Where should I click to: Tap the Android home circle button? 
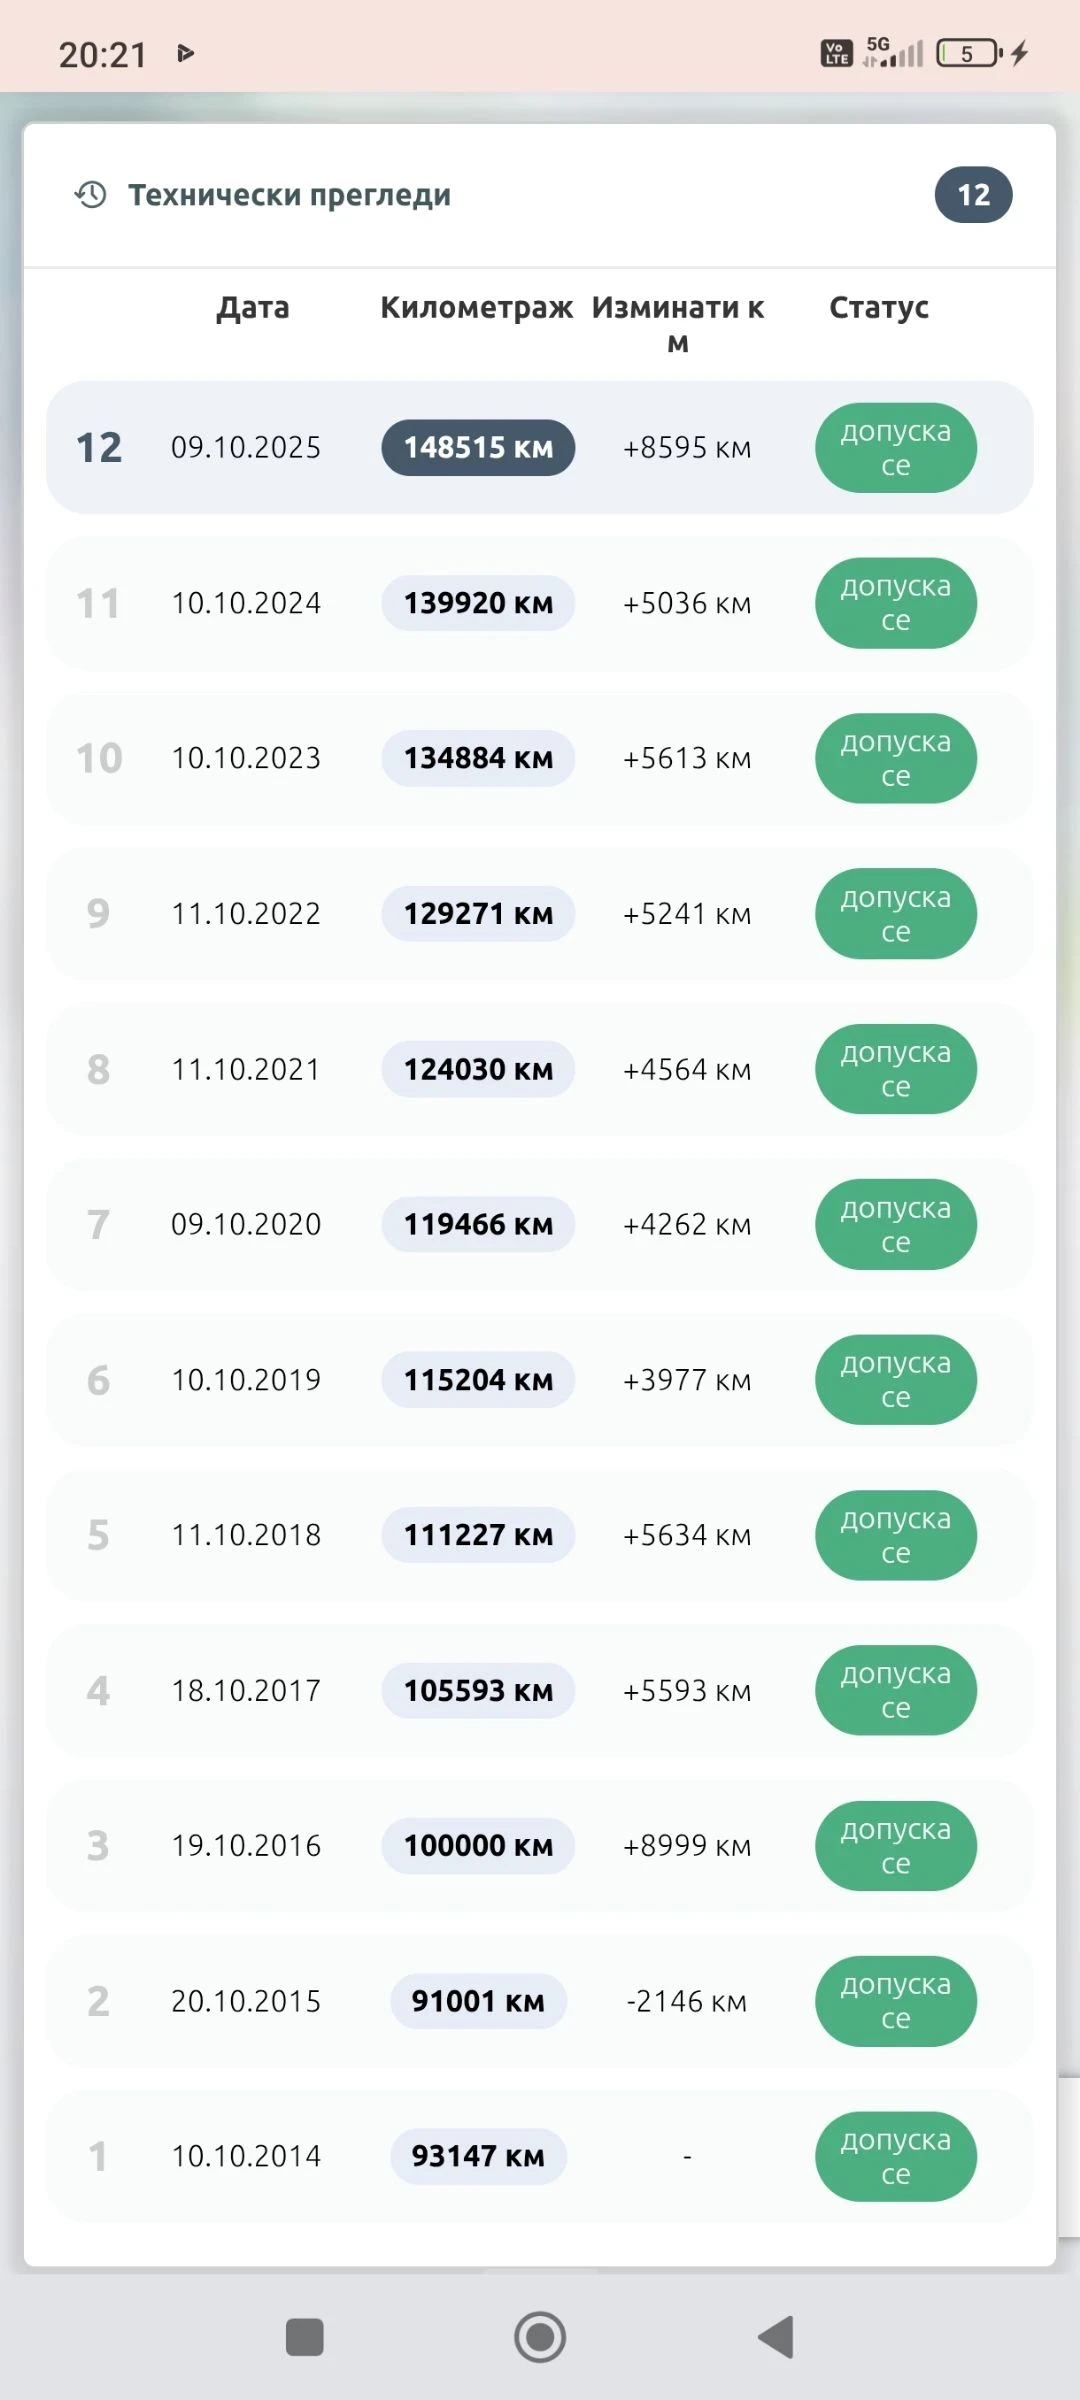[x=540, y=2337]
